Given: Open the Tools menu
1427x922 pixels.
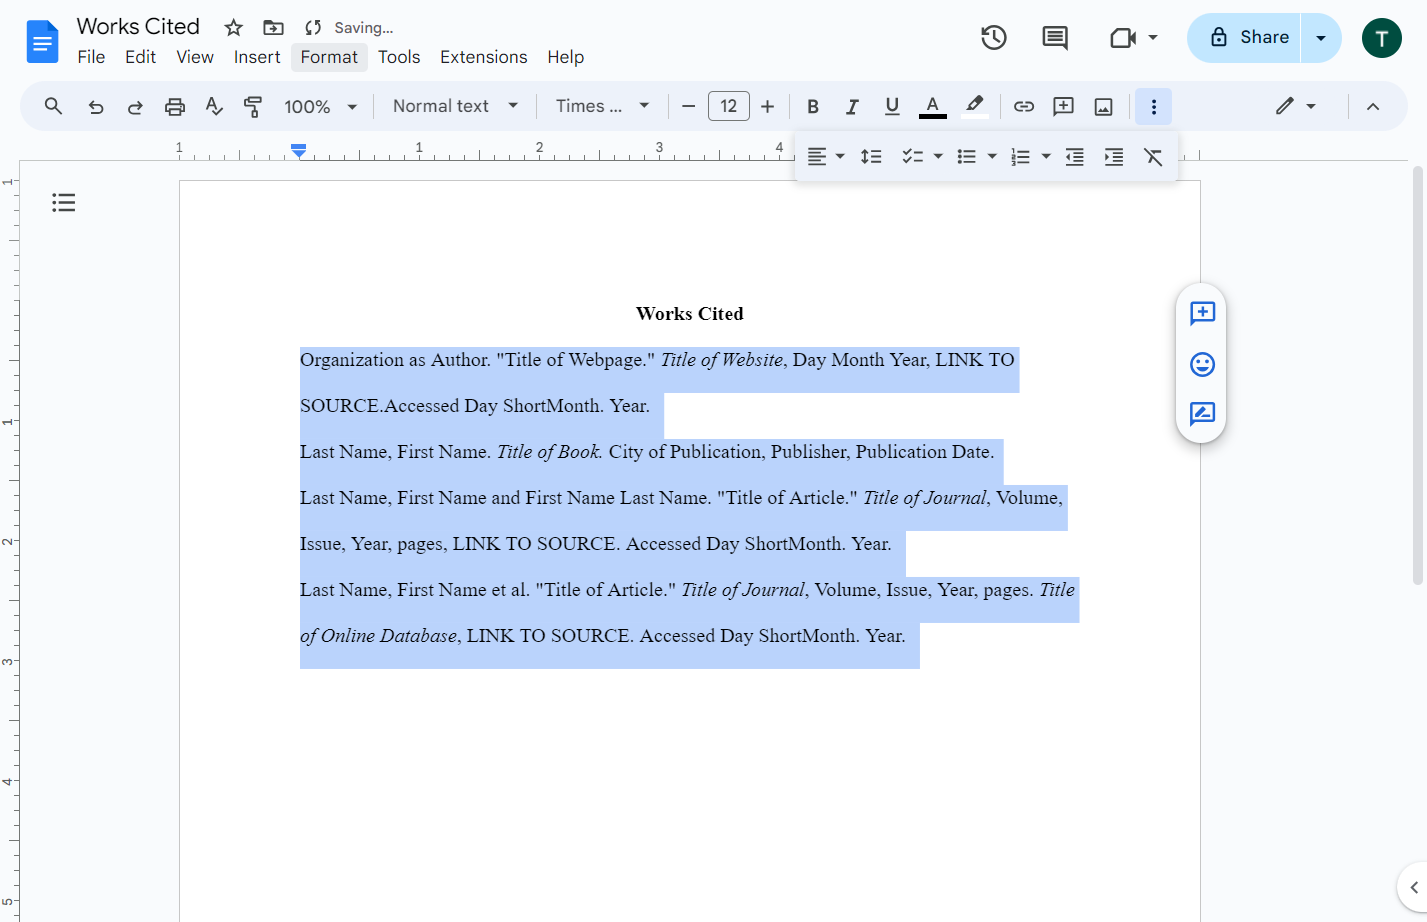Looking at the screenshot, I should (399, 57).
